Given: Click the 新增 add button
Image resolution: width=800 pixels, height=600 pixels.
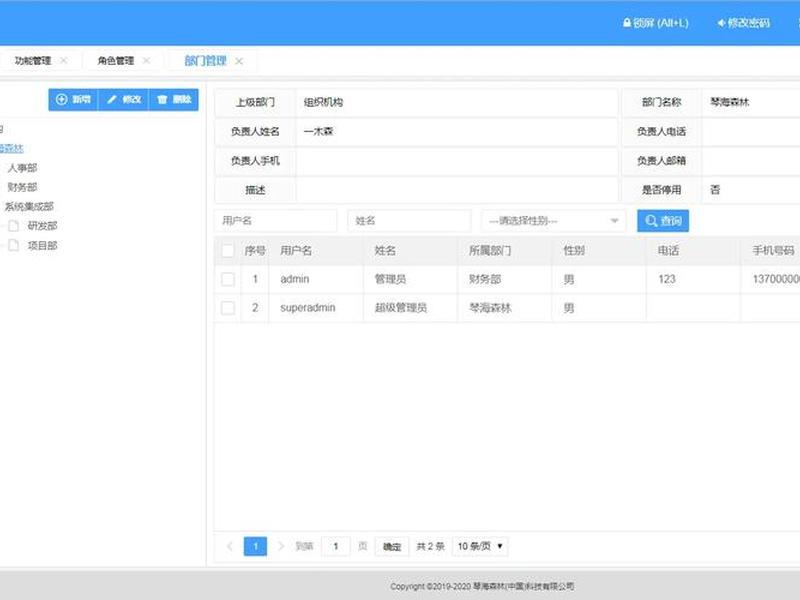Looking at the screenshot, I should (73, 99).
